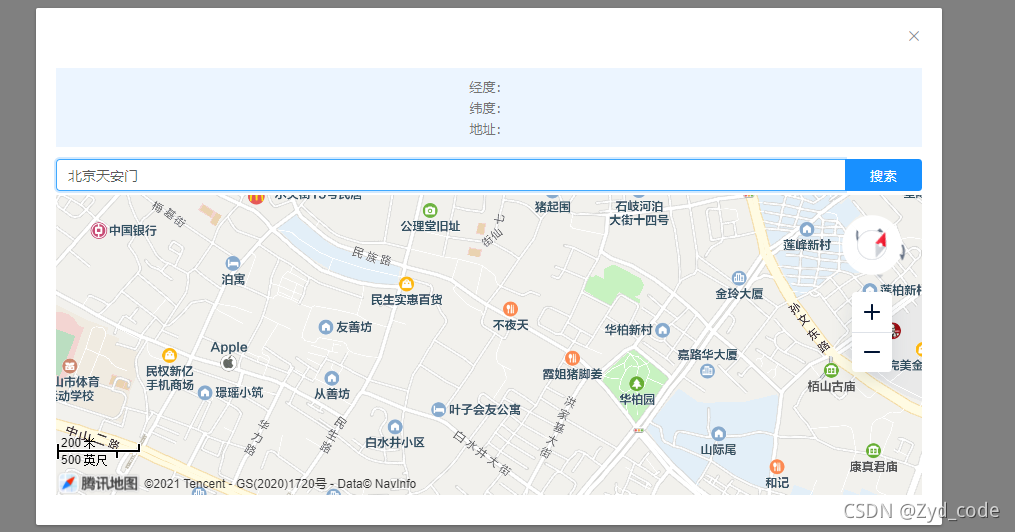Image resolution: width=1015 pixels, height=532 pixels.
Task: Select the 民权新亿手机商场 shopping marker icon
Action: point(170,355)
